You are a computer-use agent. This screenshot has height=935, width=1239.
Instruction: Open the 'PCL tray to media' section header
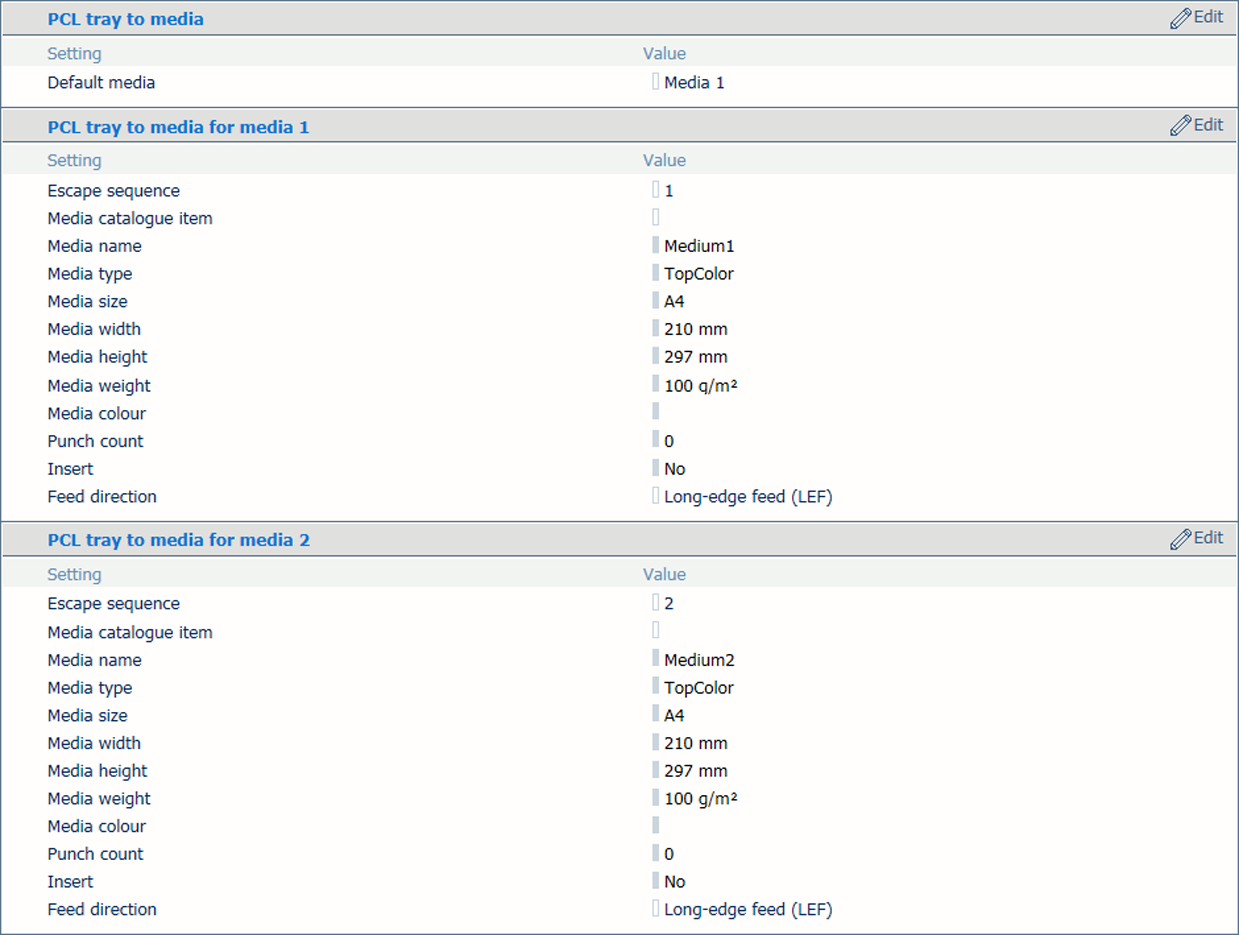tap(125, 19)
